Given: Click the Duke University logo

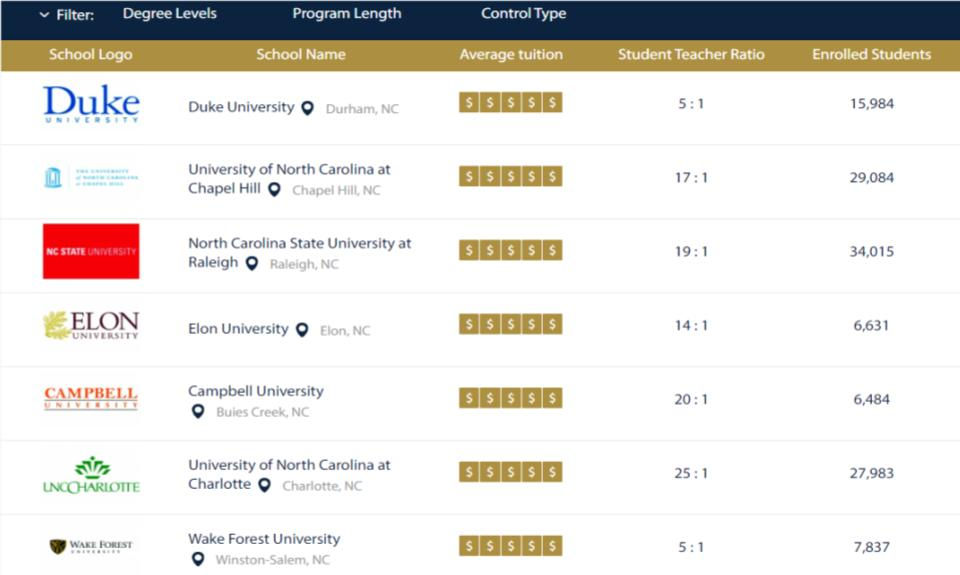Looking at the screenshot, I should pos(91,103).
